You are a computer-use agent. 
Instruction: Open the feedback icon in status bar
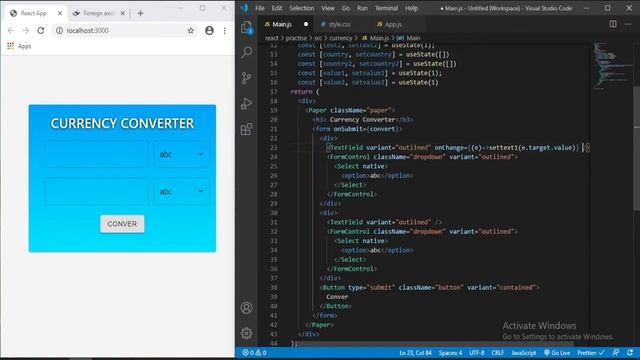(x=616, y=353)
